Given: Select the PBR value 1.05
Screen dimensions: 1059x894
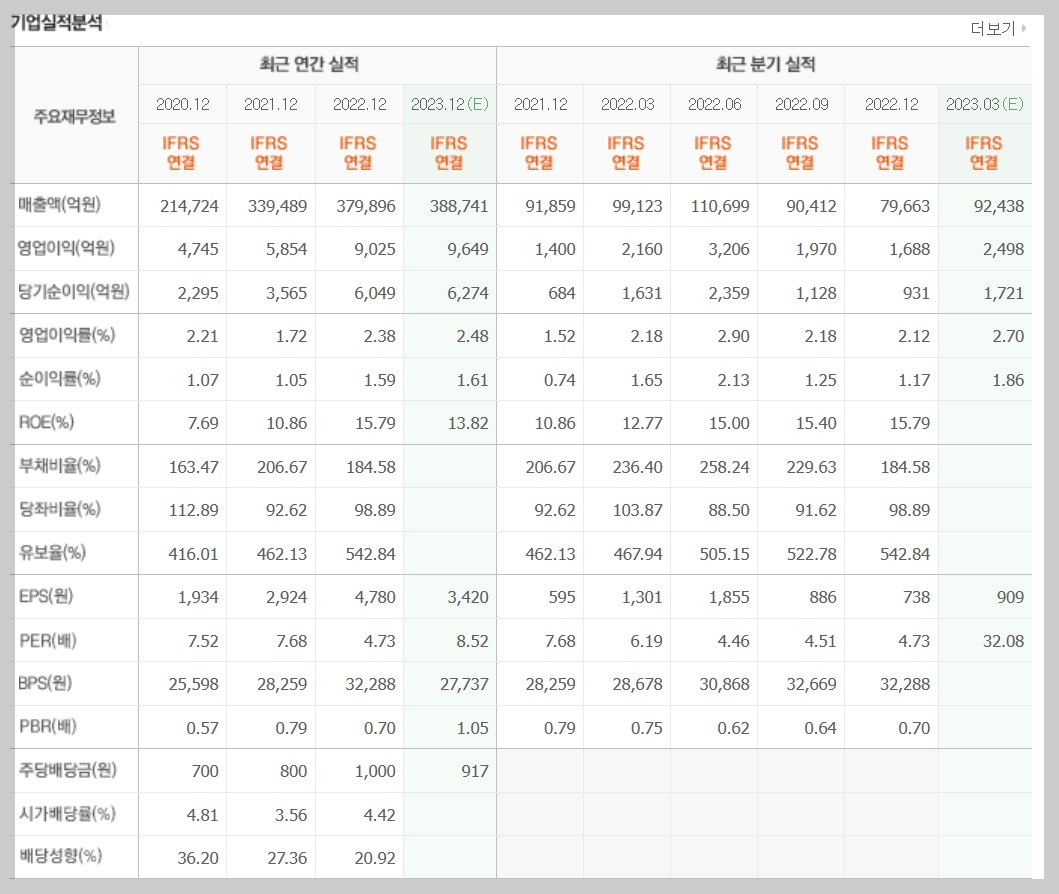Looking at the screenshot, I should click(x=472, y=729).
